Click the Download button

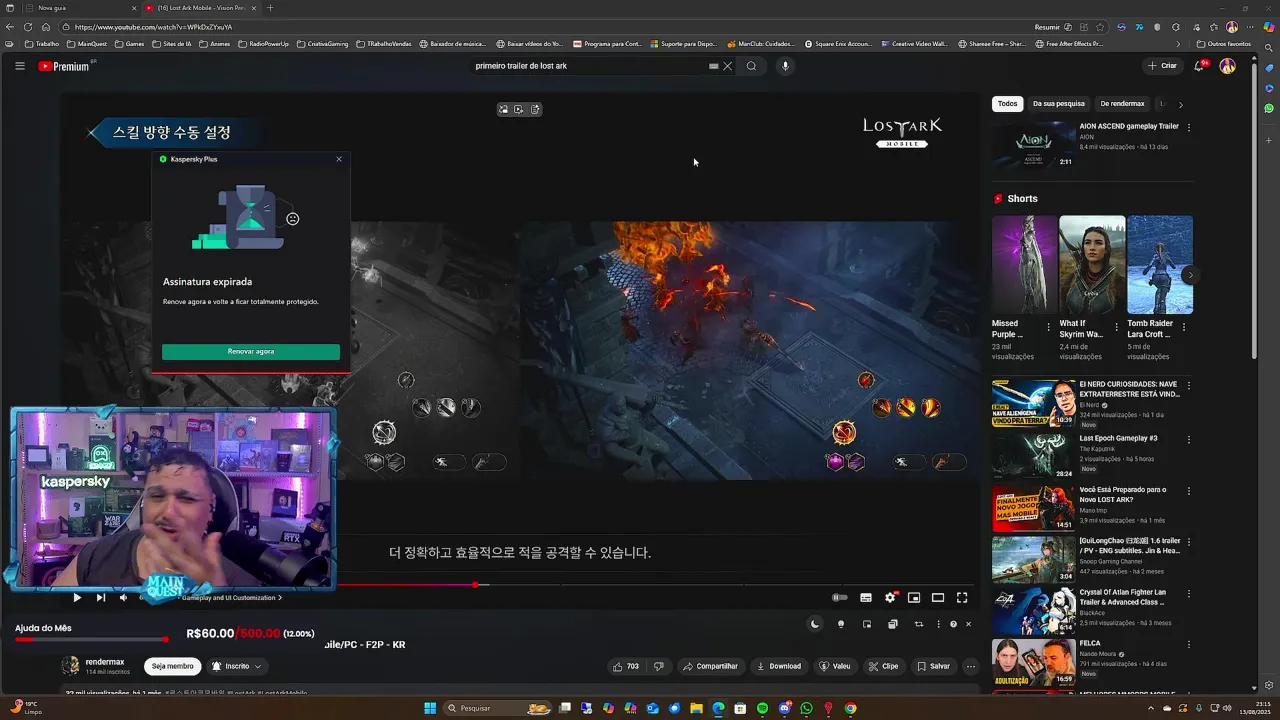click(x=779, y=666)
